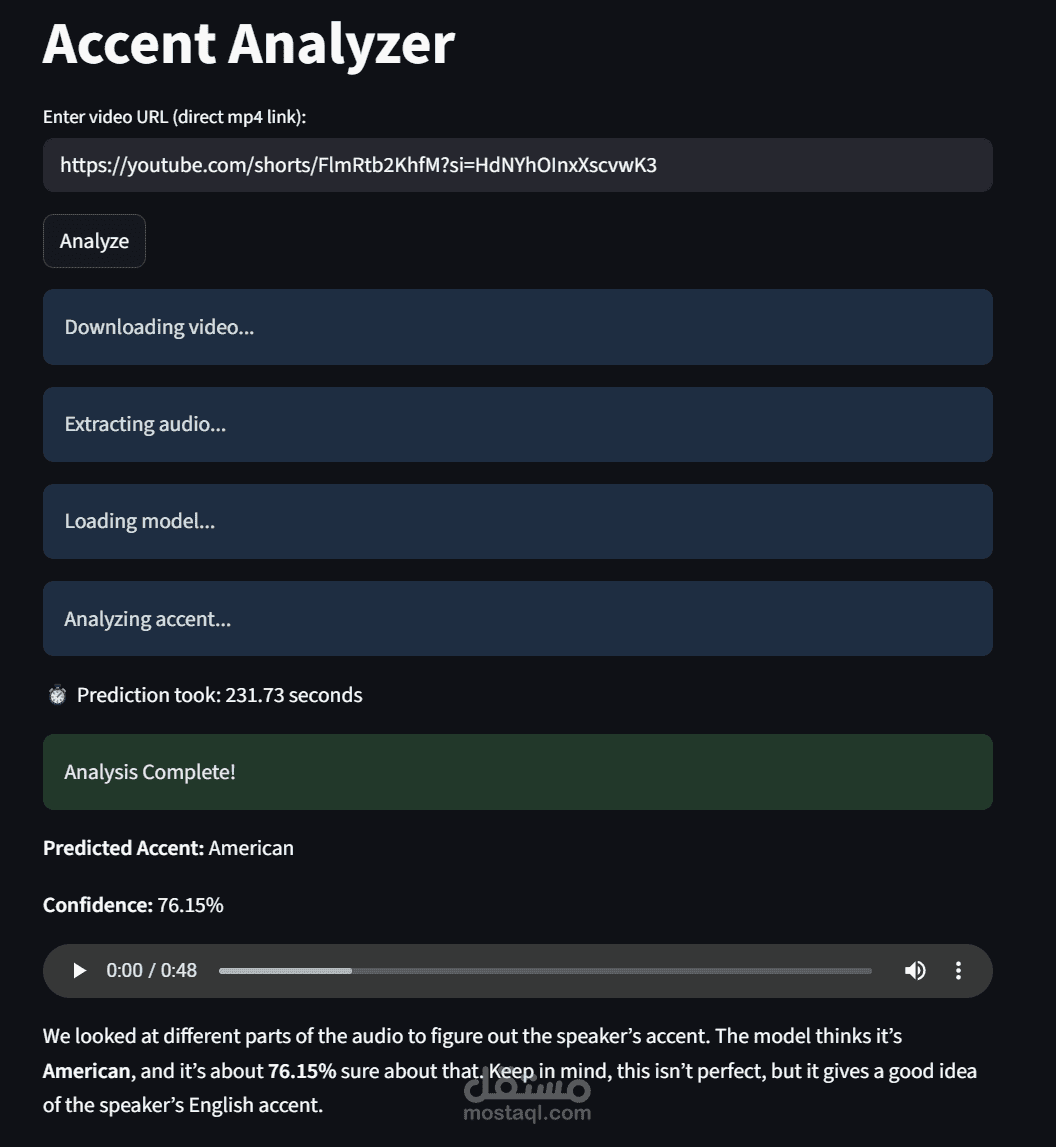The image size is (1056, 1147).
Task: Click the audio progress seek bar
Action: click(545, 971)
